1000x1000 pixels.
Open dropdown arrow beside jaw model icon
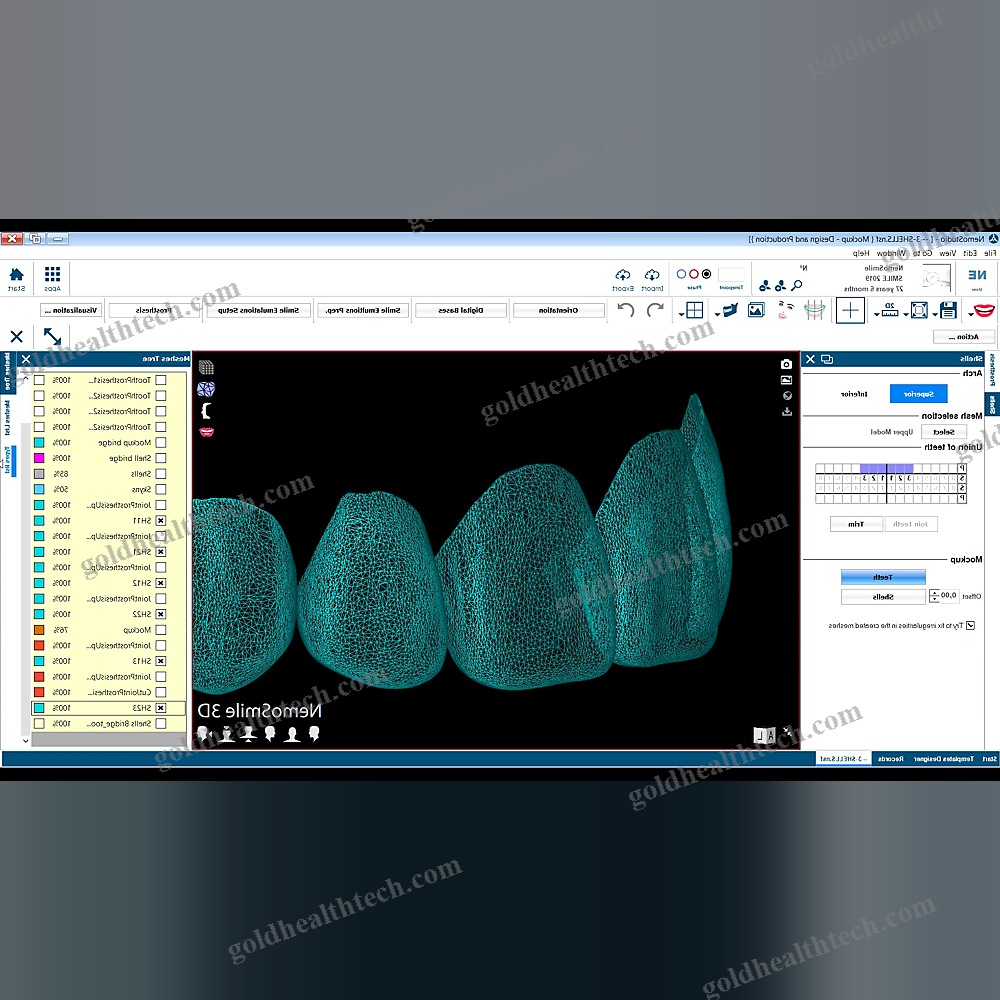[717, 314]
